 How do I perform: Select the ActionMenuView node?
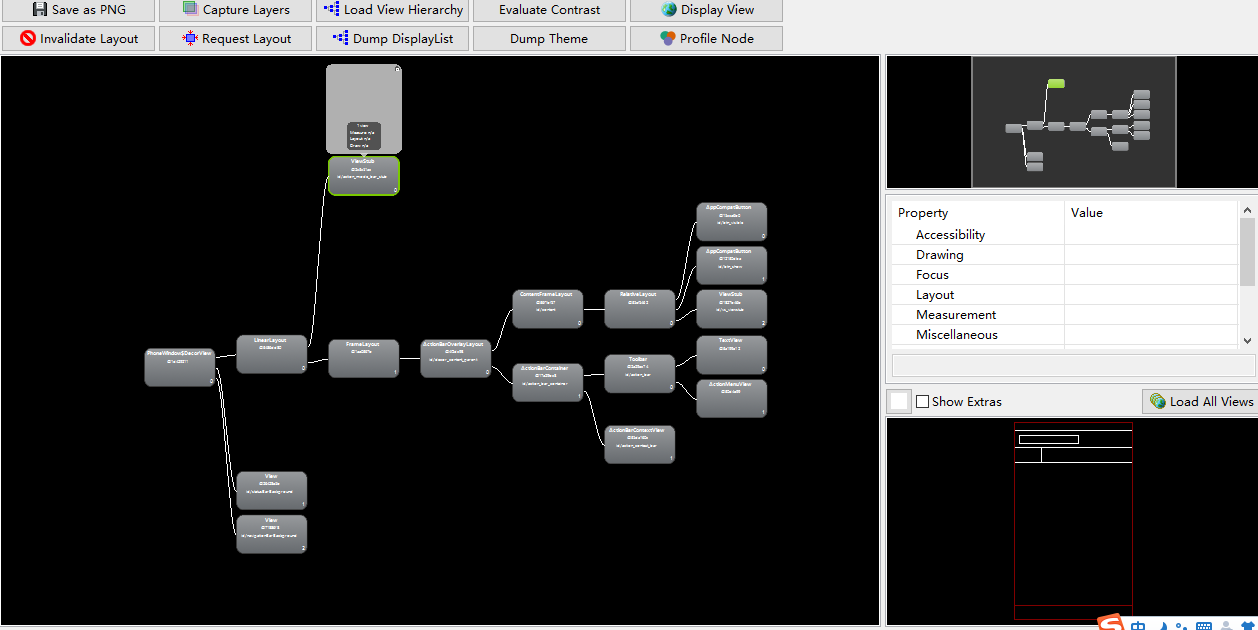click(x=731, y=398)
